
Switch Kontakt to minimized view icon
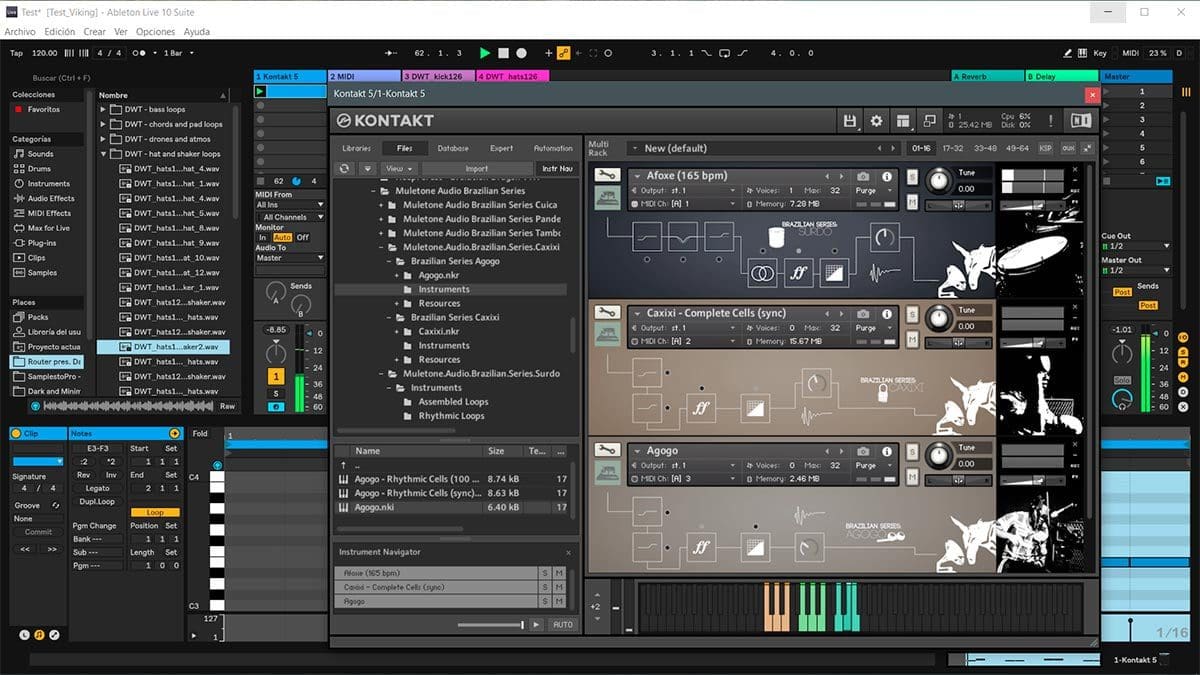(930, 121)
